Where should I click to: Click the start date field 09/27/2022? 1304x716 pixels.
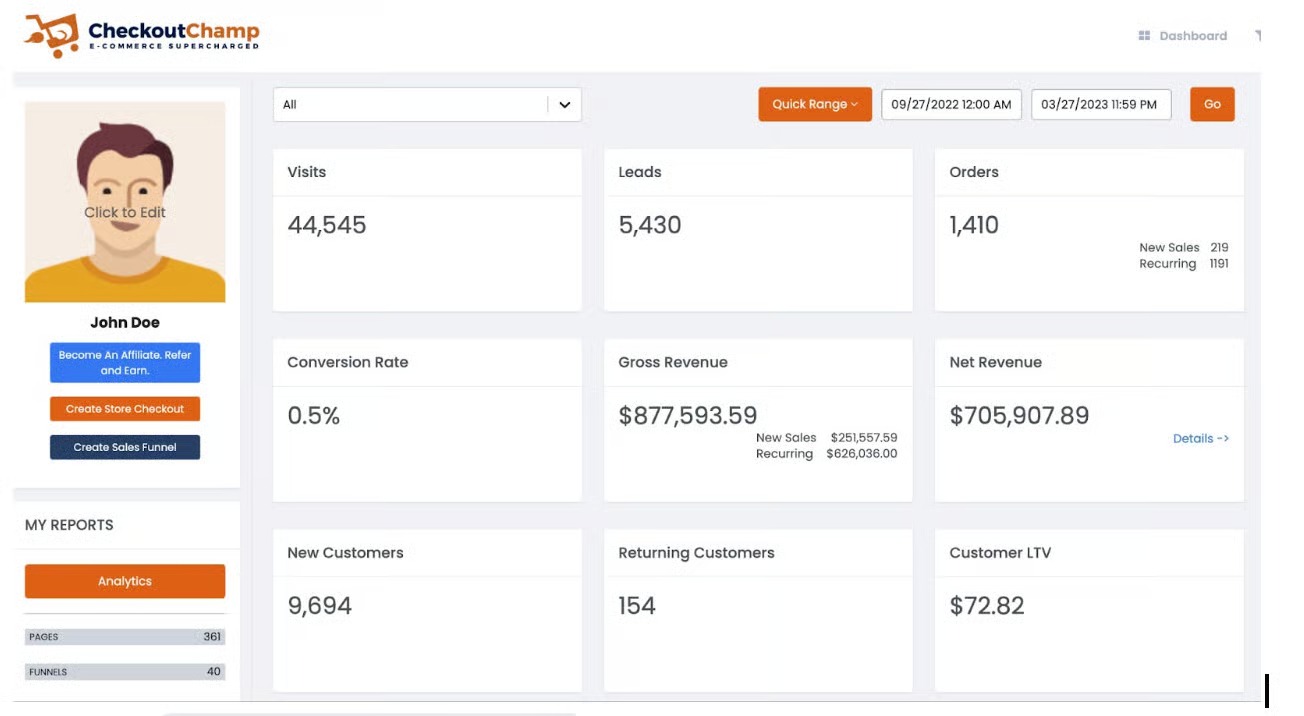tap(950, 104)
